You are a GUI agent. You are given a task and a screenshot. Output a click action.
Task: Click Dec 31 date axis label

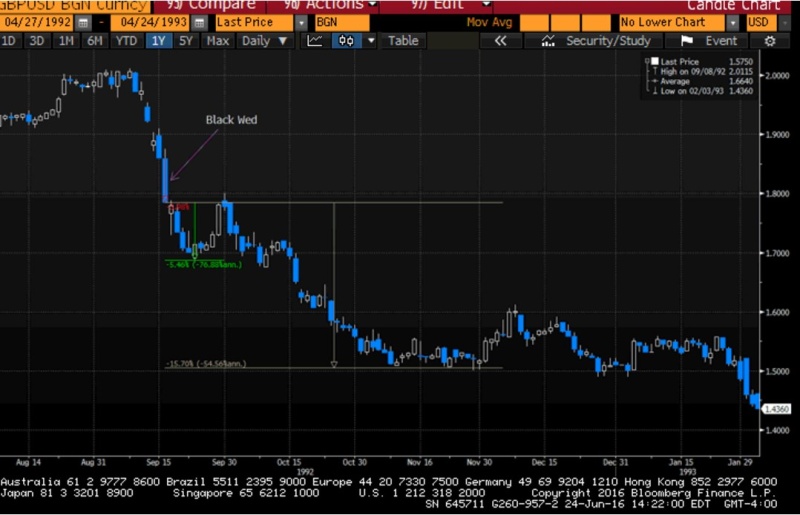click(615, 462)
